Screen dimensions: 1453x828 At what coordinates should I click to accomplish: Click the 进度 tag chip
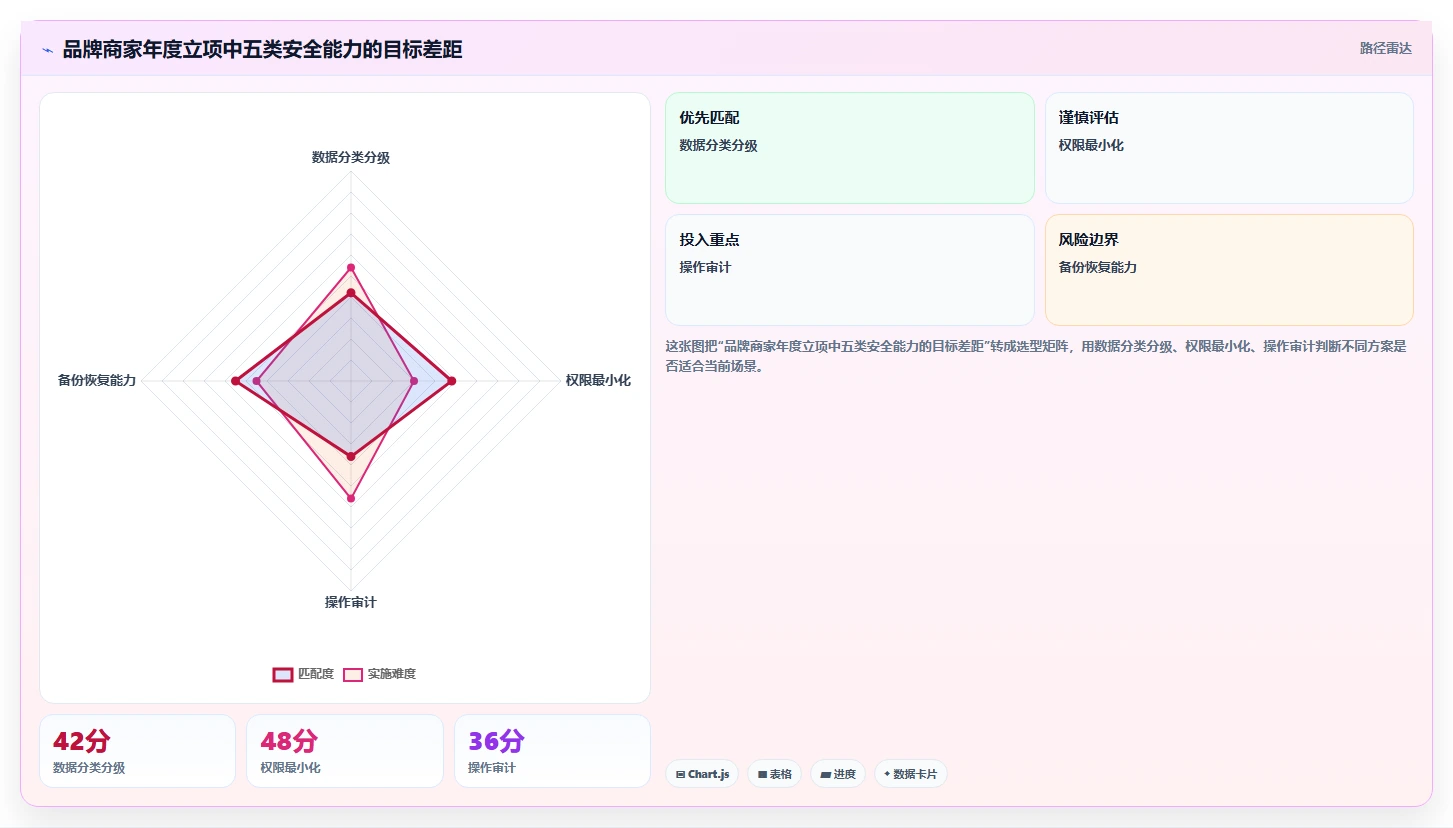coord(838,774)
